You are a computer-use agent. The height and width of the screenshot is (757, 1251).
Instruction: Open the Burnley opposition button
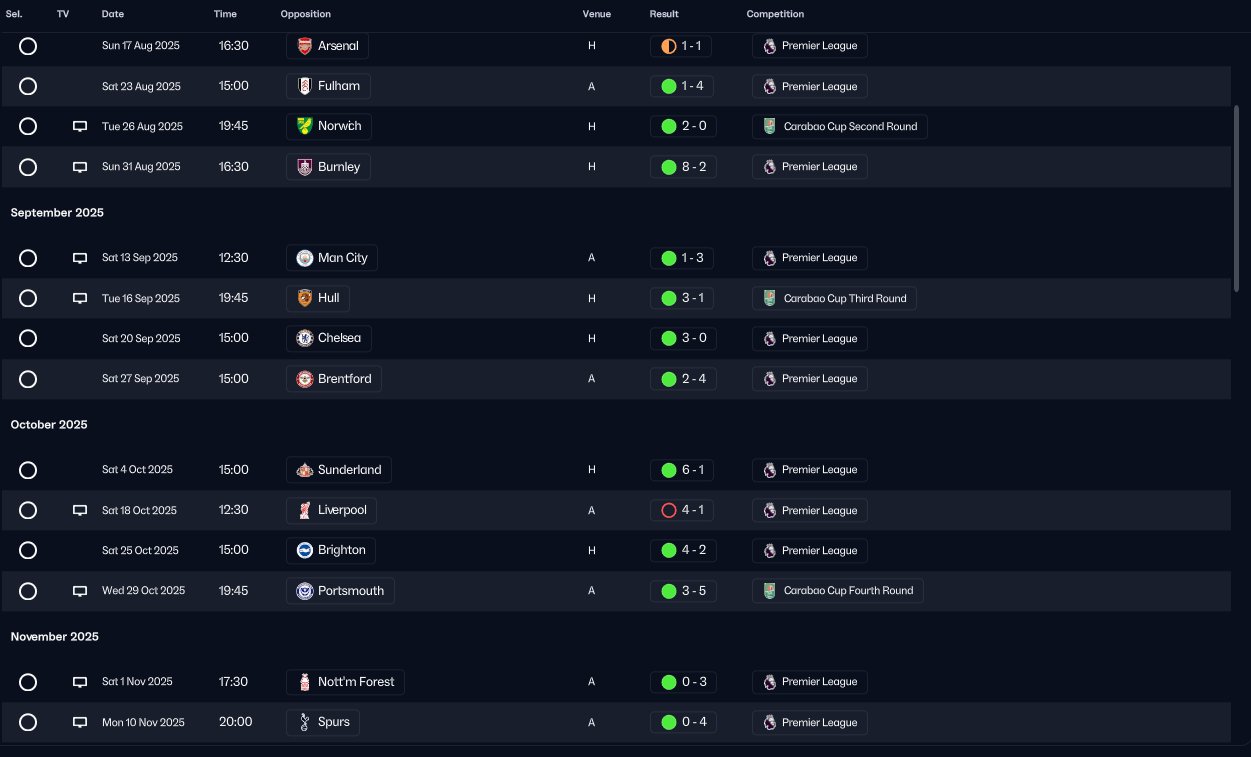pos(328,167)
